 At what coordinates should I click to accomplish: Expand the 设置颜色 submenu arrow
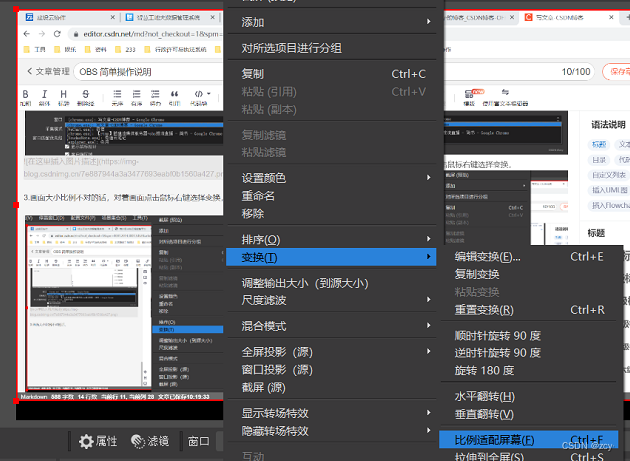tap(429, 177)
